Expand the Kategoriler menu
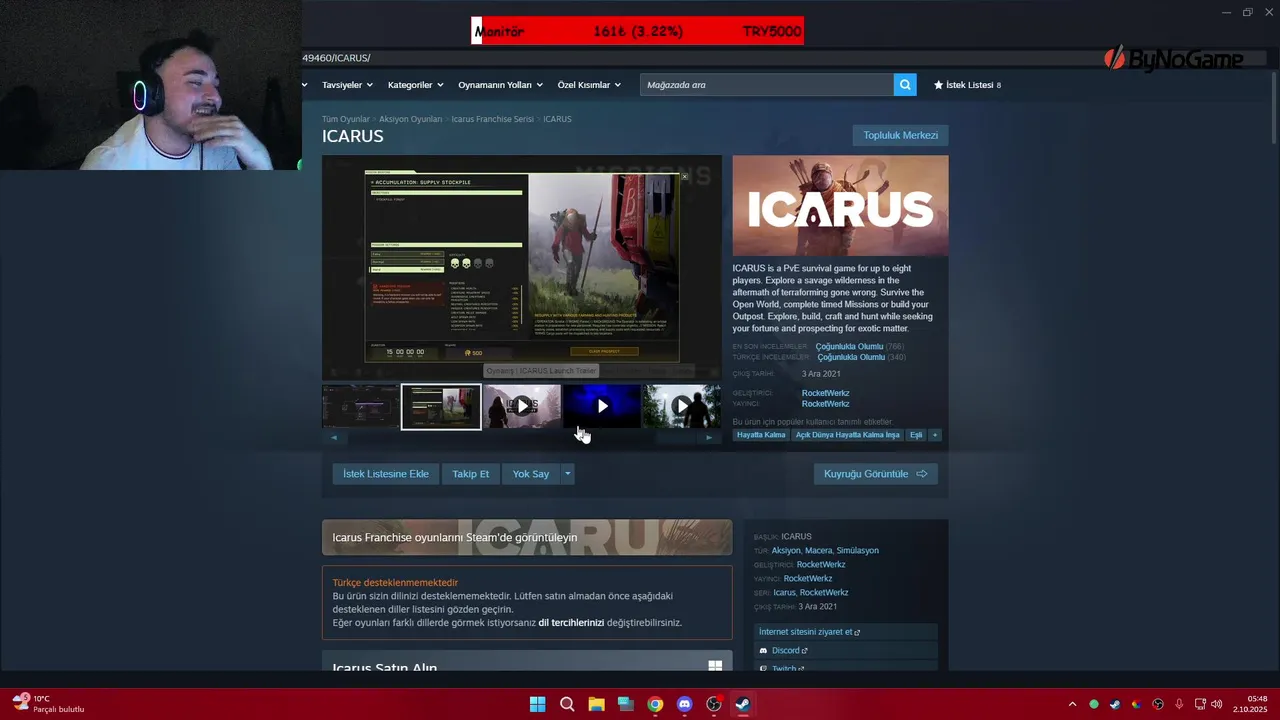 coord(415,85)
